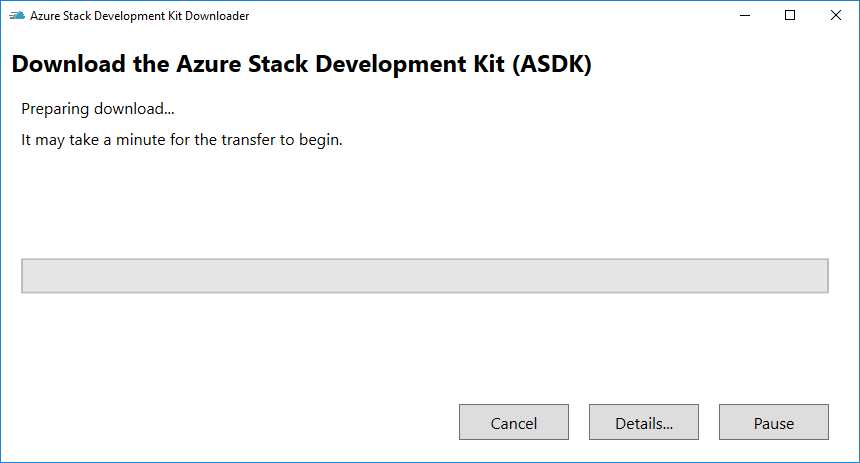The width and height of the screenshot is (860, 463).
Task: Click the word 'Downloader' in the window caption
Action: [x=217, y=16]
